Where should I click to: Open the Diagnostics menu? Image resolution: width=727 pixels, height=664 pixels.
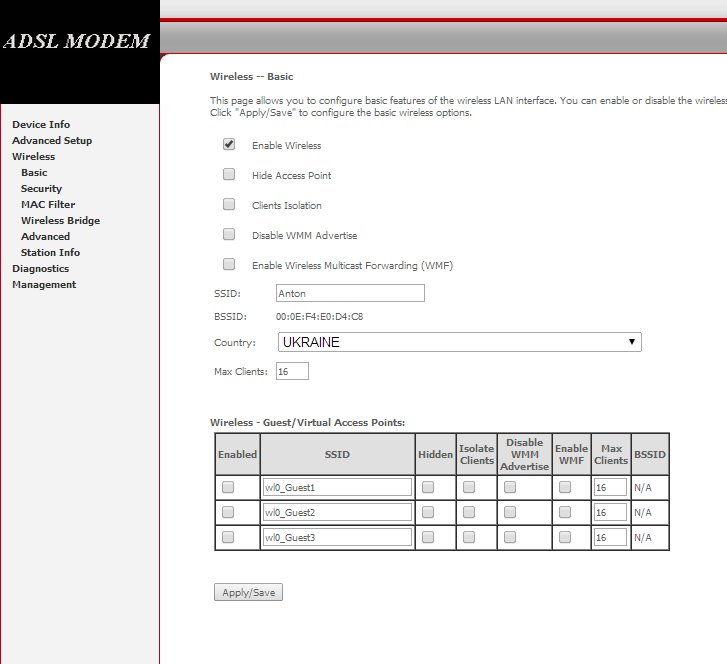coord(40,269)
